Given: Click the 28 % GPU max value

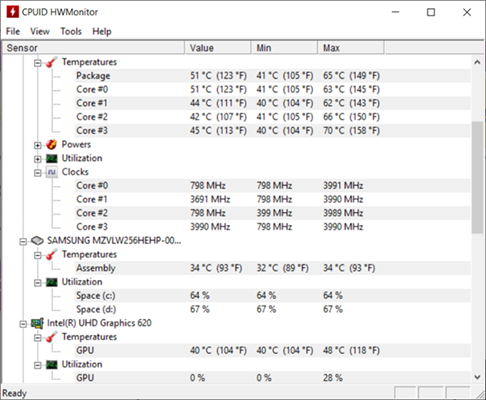Looking at the screenshot, I should tap(333, 378).
